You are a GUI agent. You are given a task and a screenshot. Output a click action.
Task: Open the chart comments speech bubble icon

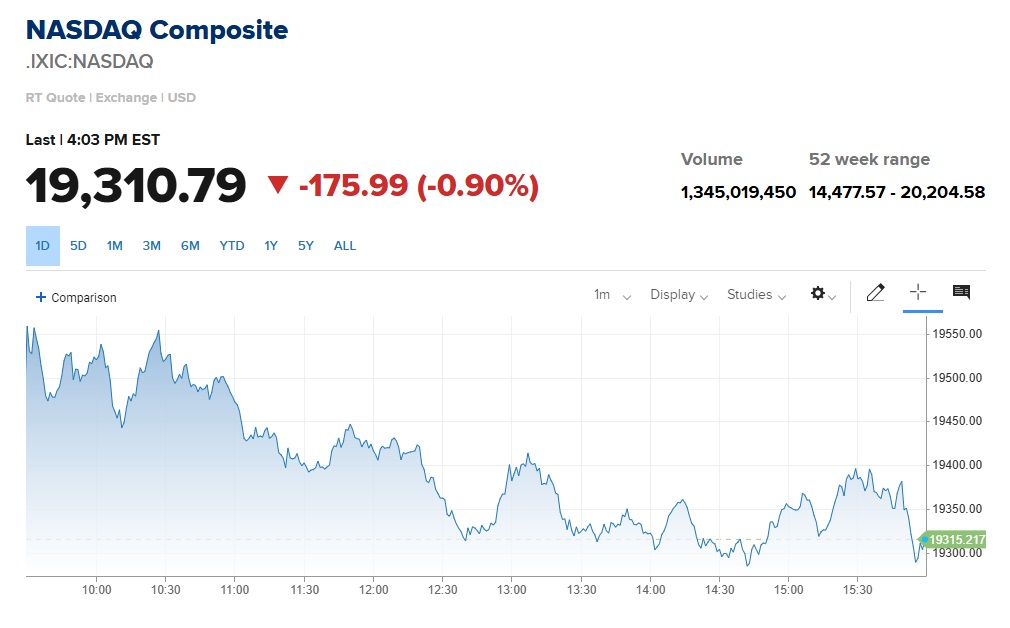(x=961, y=292)
